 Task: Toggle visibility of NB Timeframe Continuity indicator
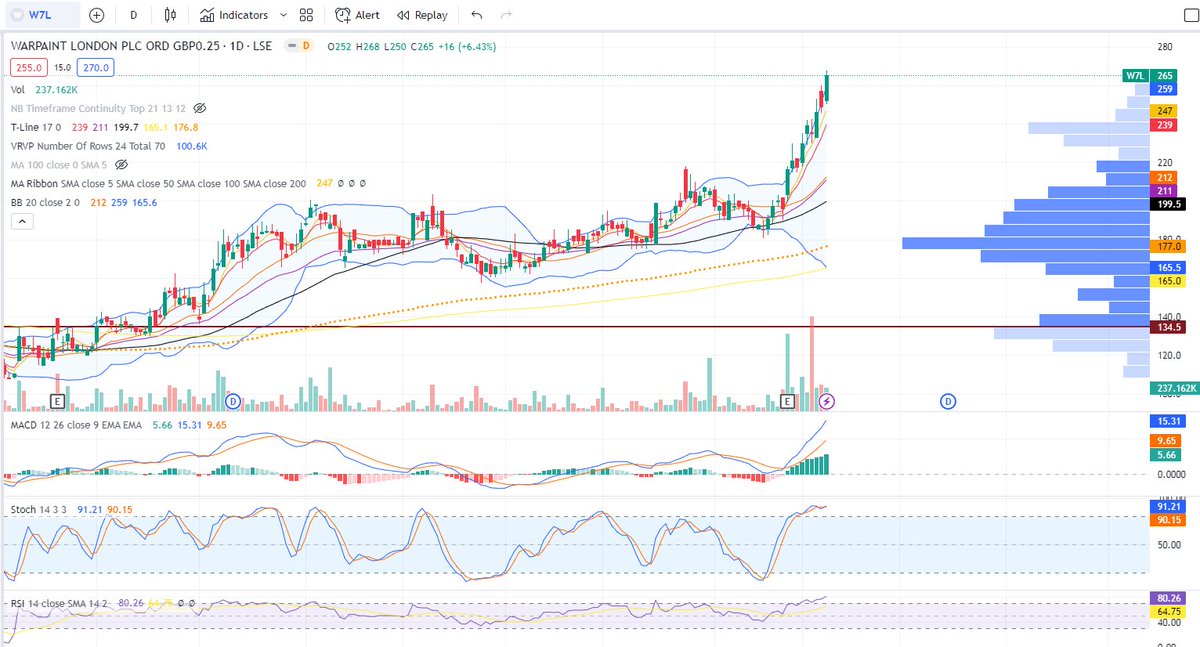(x=200, y=108)
